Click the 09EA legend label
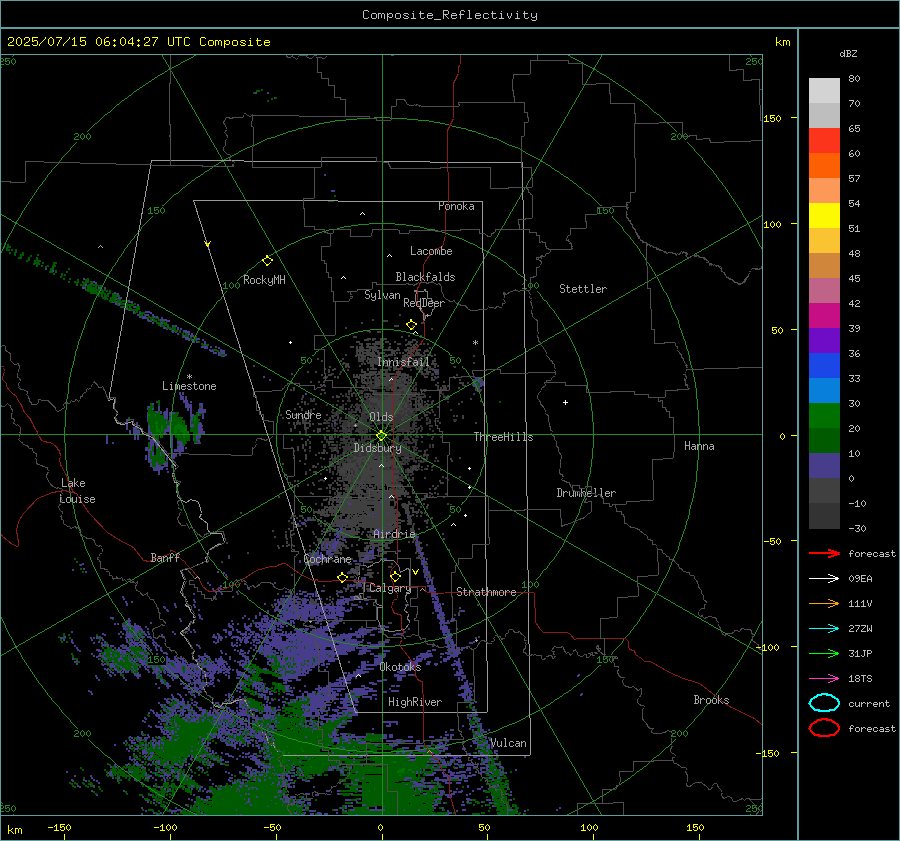This screenshot has width=900, height=841. point(860,579)
